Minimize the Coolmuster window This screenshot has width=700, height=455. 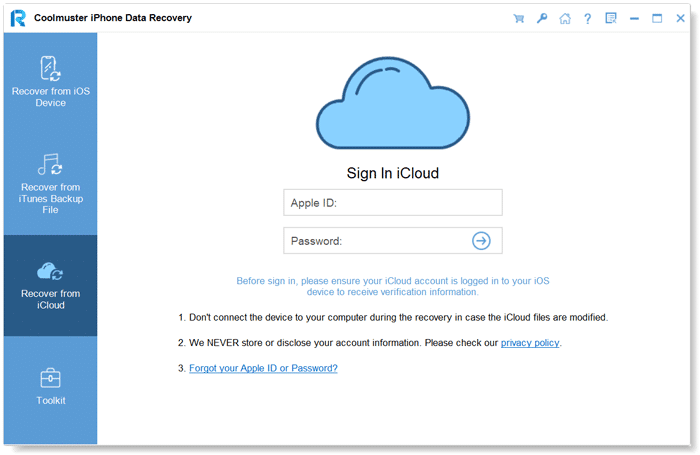pyautogui.click(x=635, y=18)
